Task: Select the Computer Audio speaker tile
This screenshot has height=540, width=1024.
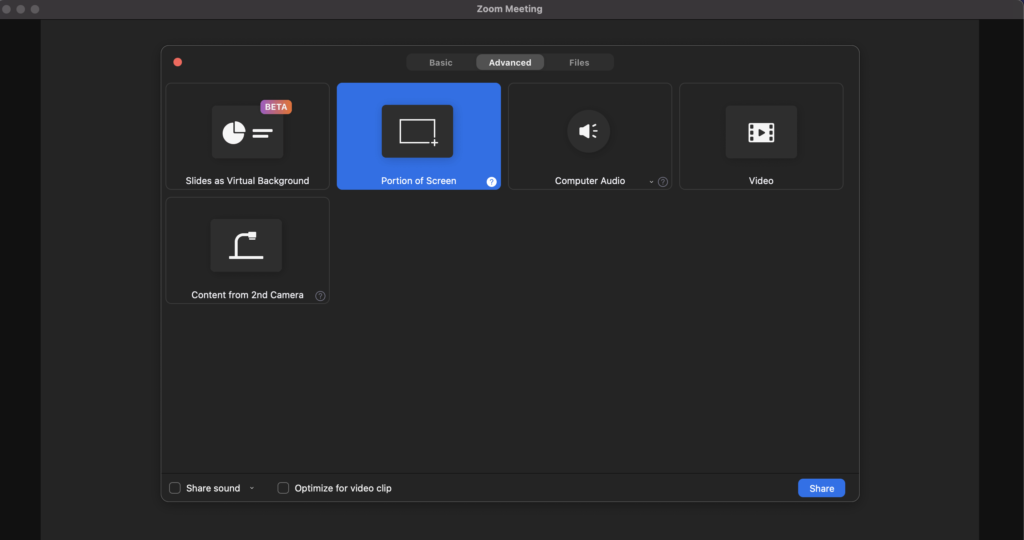Action: 590,136
